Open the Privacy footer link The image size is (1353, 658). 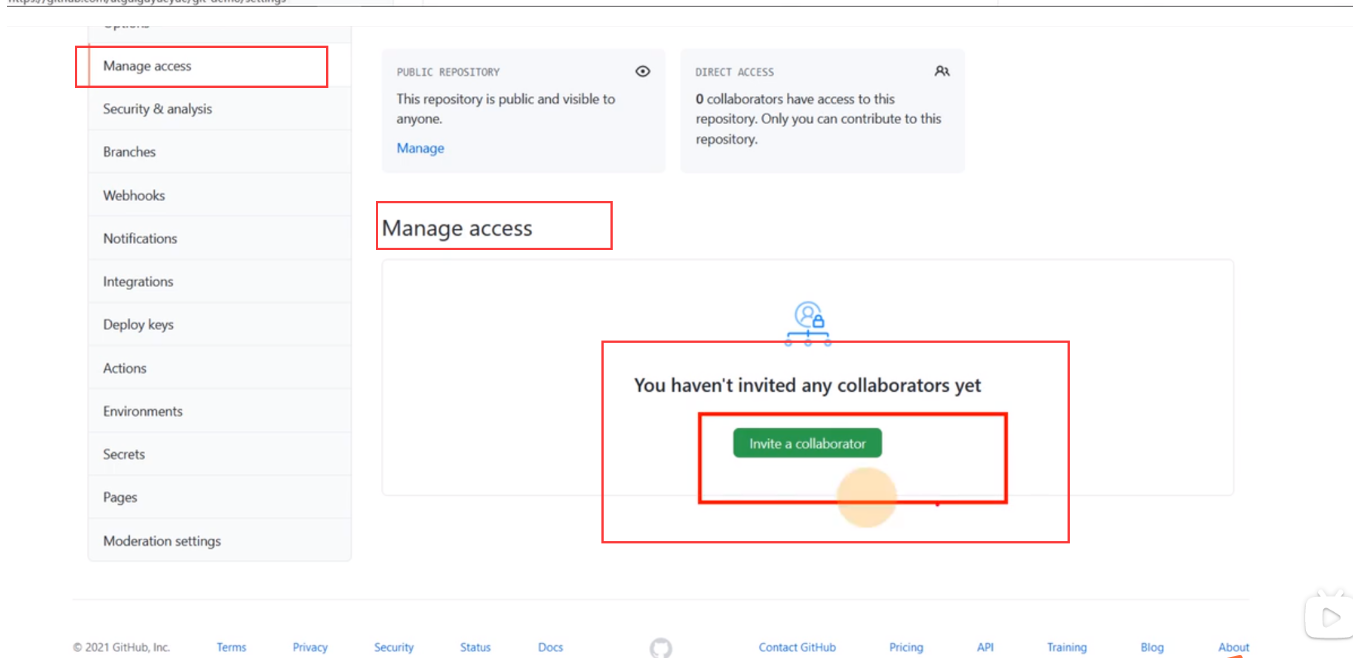[310, 647]
